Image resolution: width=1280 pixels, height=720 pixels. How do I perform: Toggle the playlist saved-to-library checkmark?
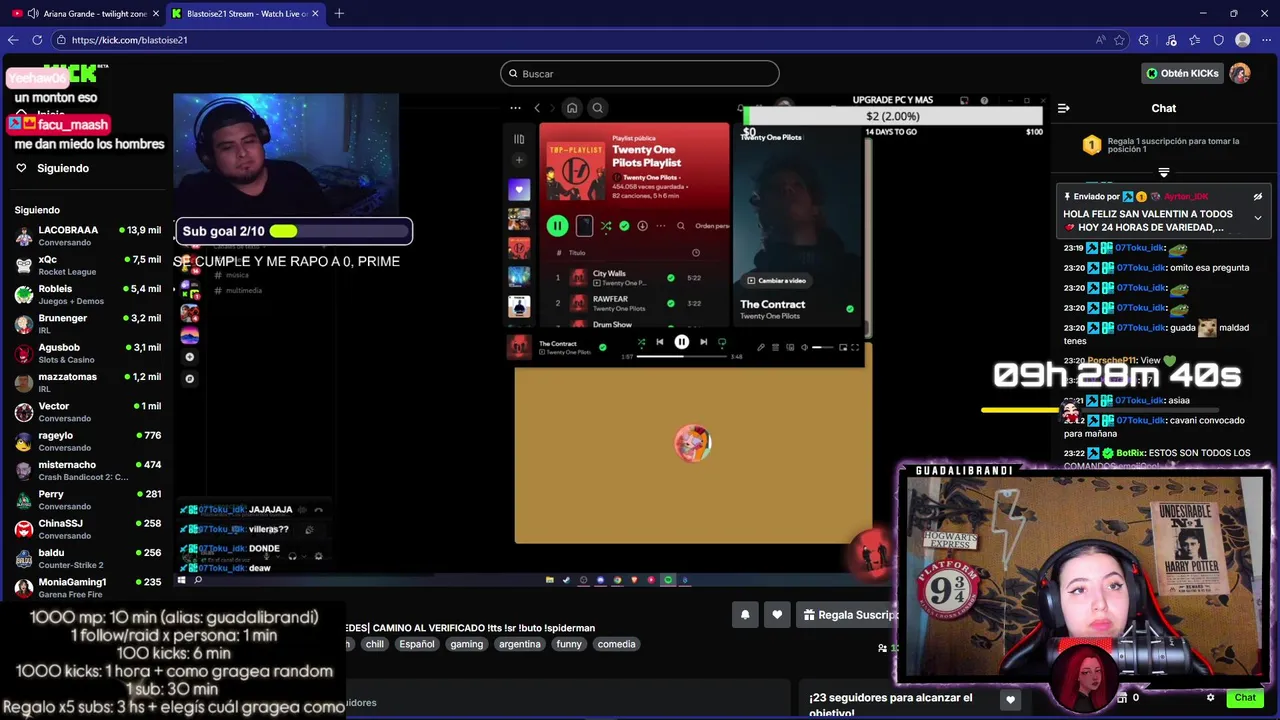coord(624,226)
